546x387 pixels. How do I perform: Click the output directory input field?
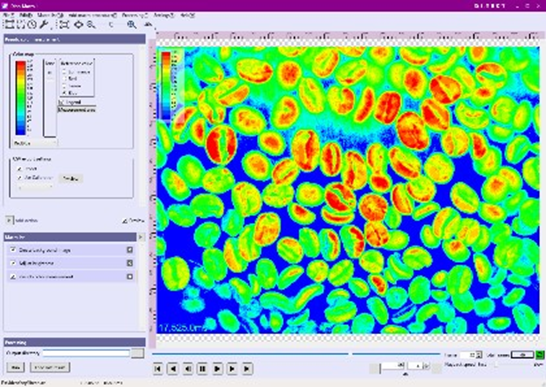[x=86, y=353]
